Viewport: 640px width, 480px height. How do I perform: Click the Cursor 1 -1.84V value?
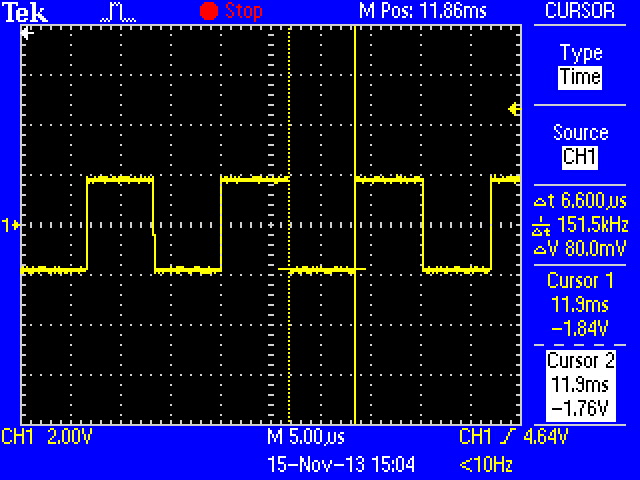coord(580,328)
